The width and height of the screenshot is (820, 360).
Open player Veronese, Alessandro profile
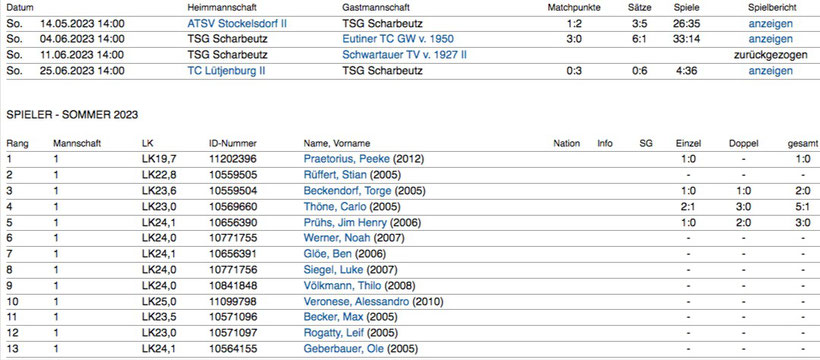click(x=356, y=301)
